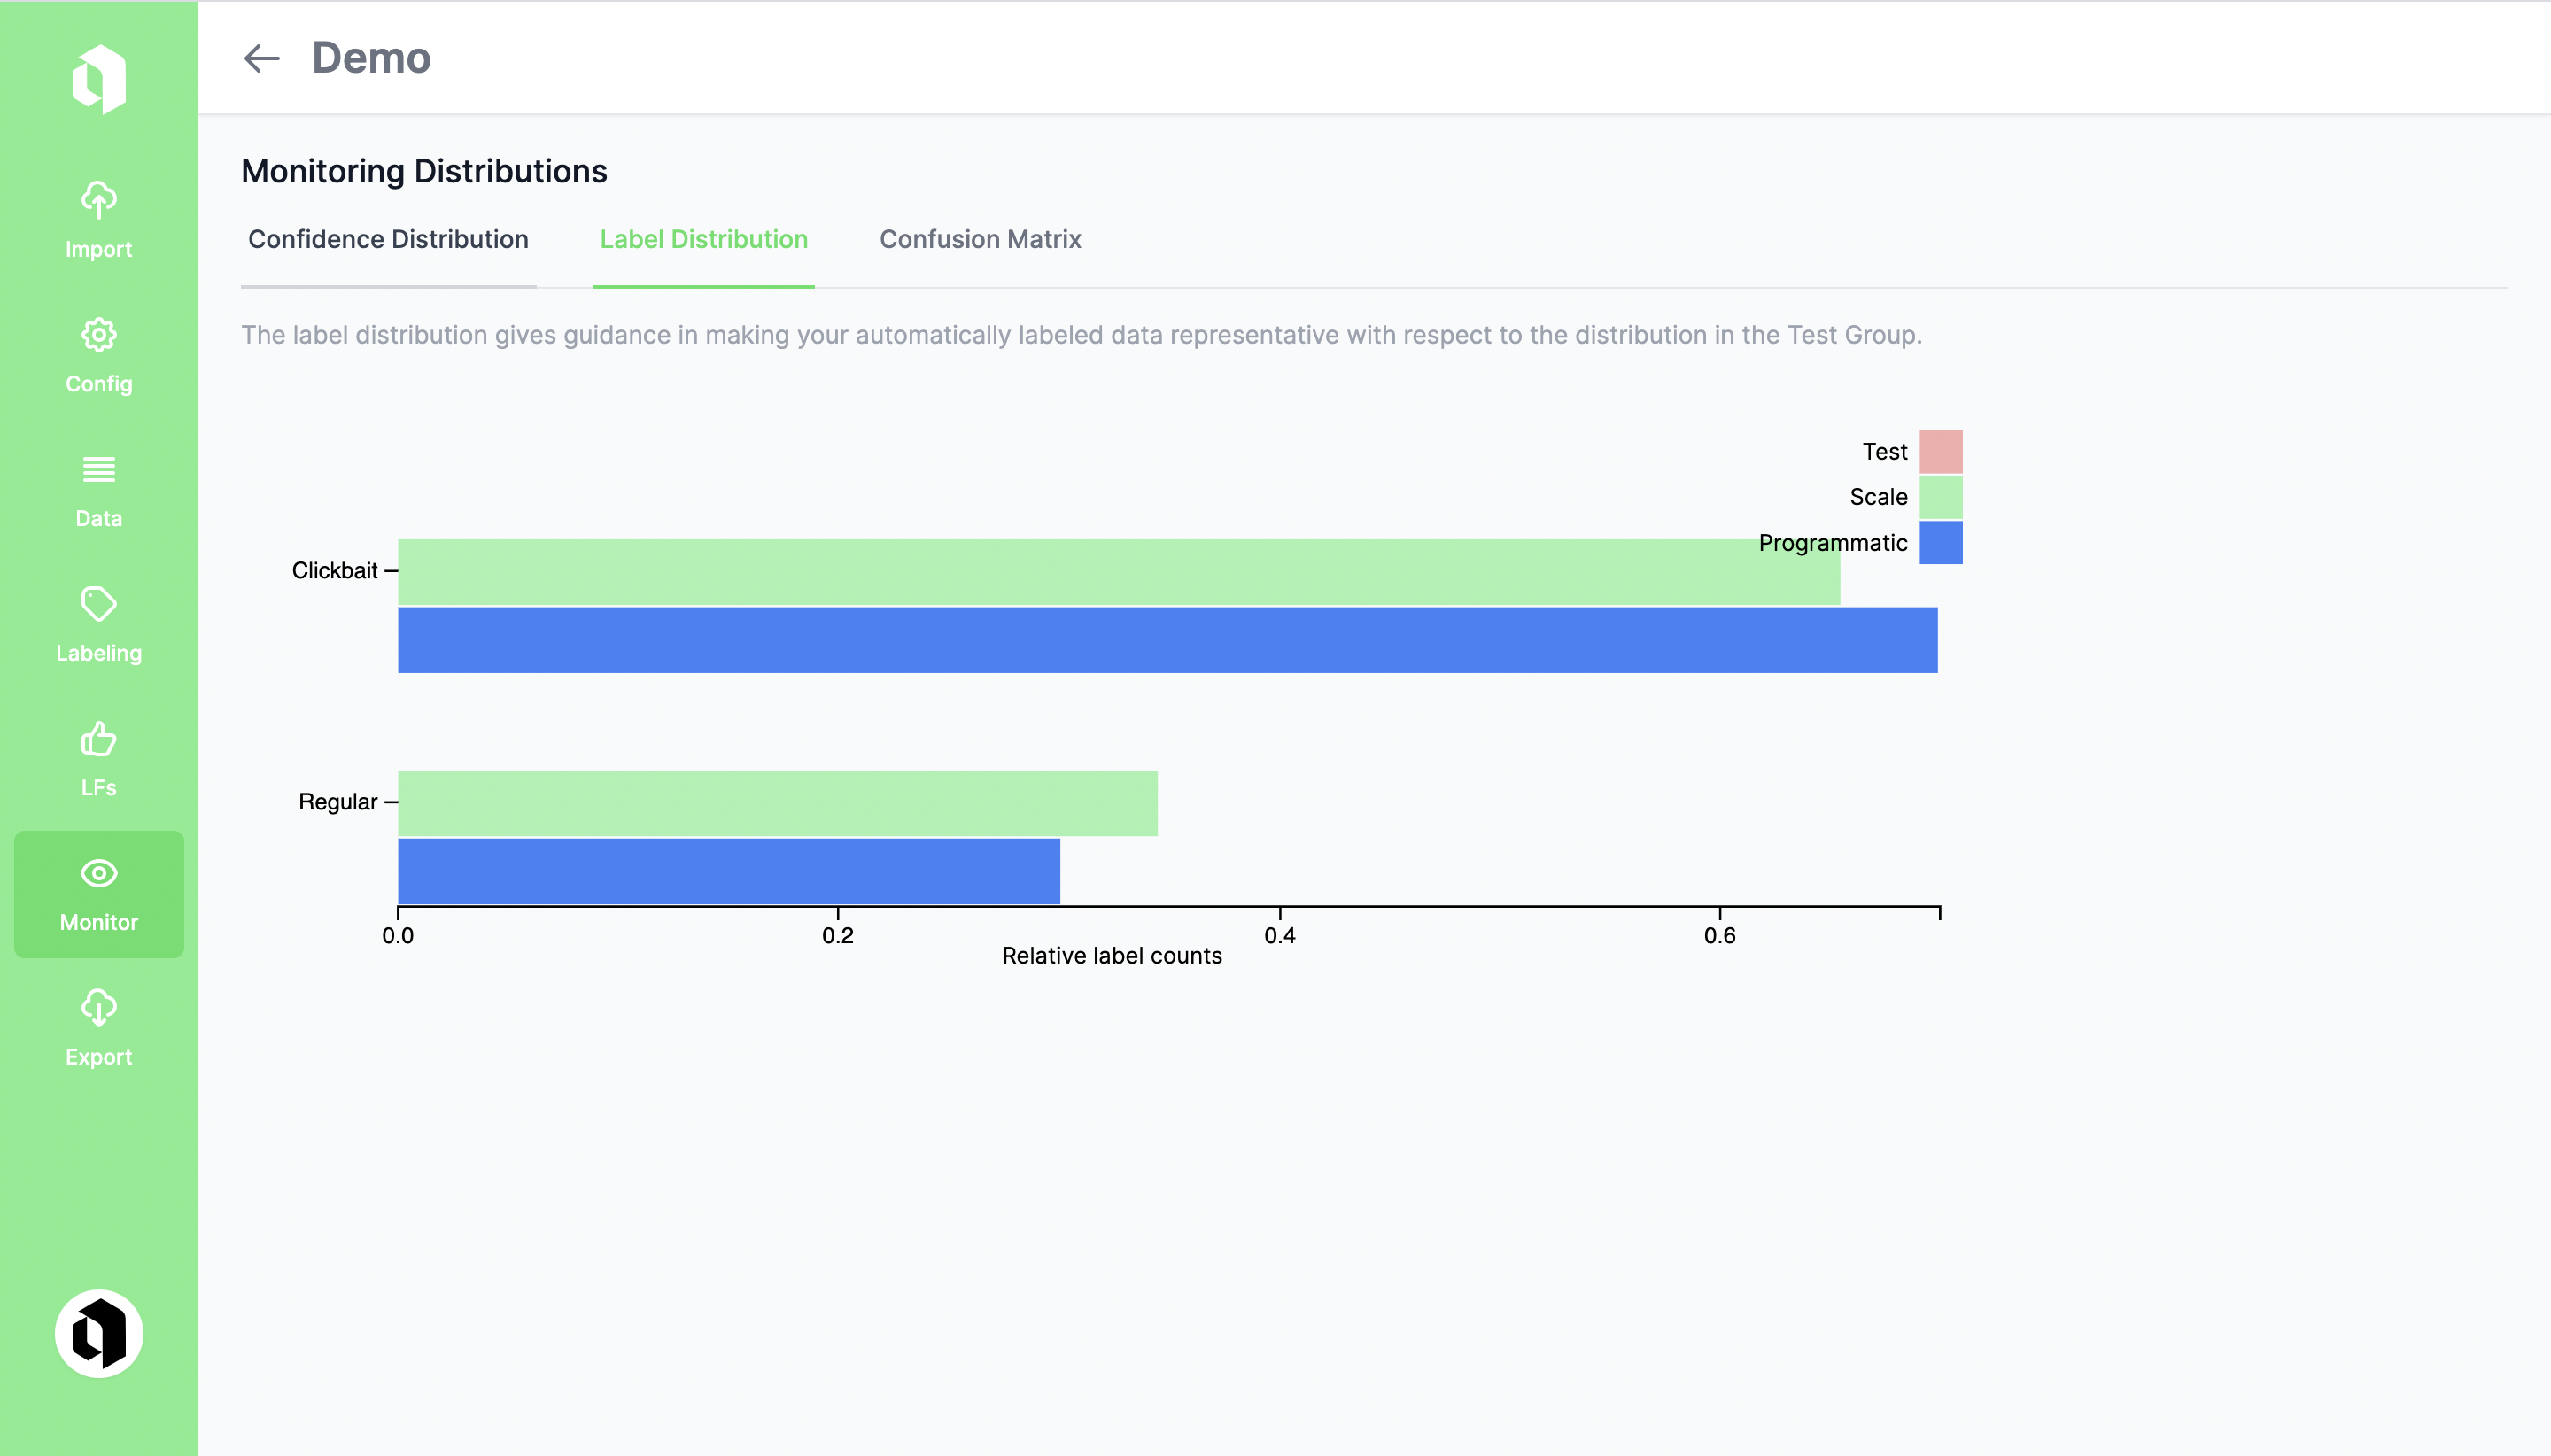Image resolution: width=2551 pixels, height=1456 pixels.
Task: Click the top-left app logo
Action: tap(98, 79)
